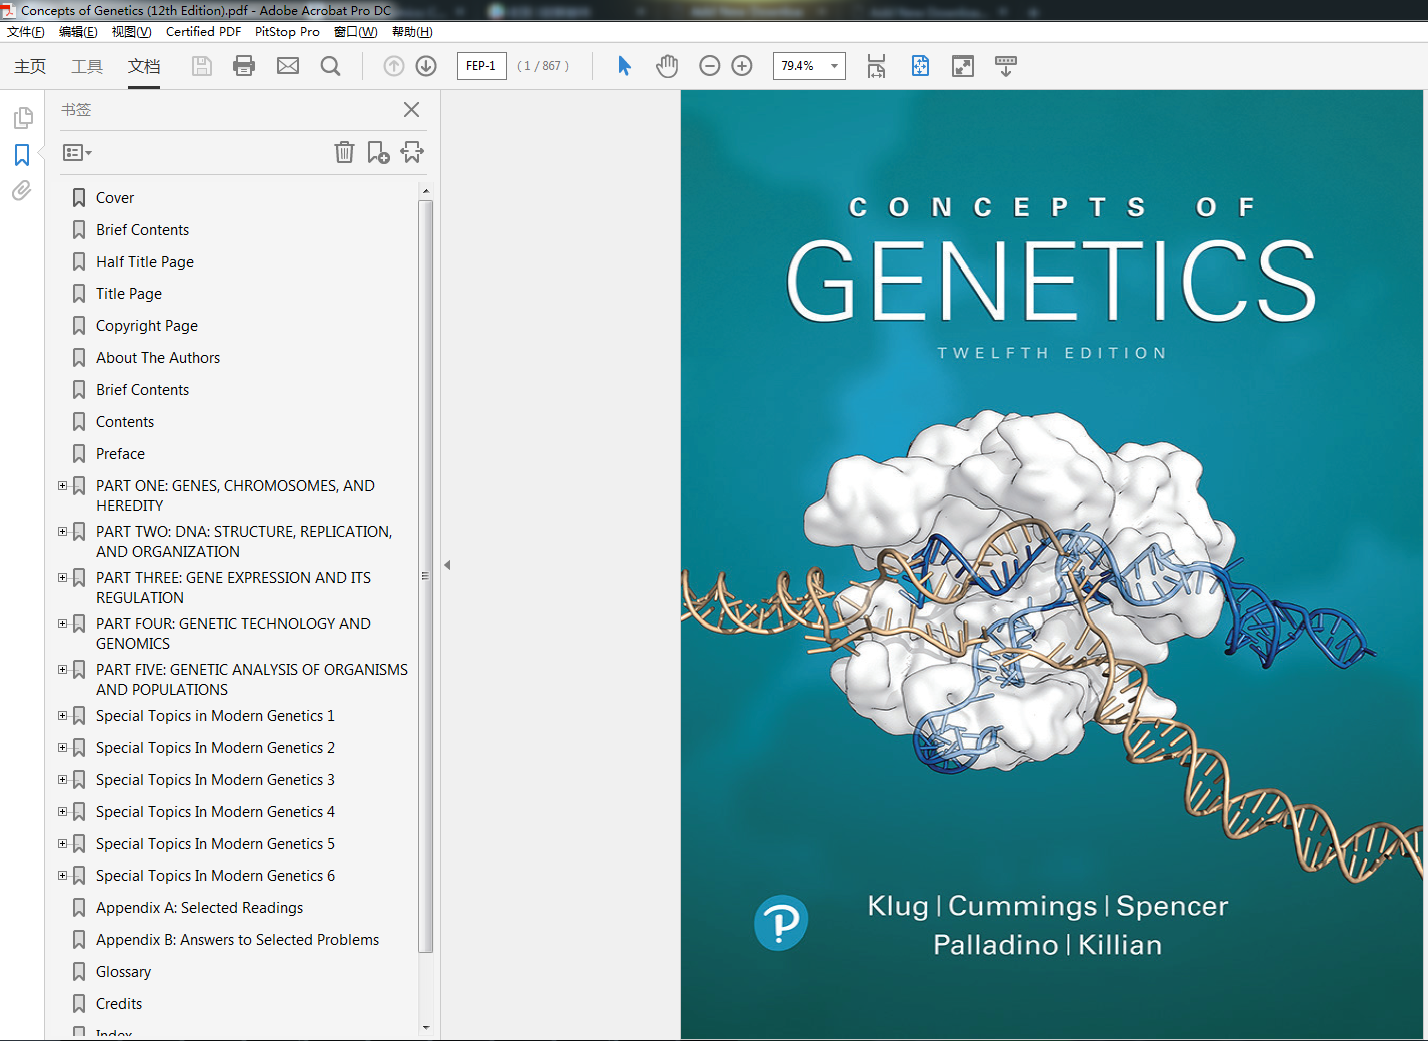Open the 编辑(E) menu
Screen dimensions: 1428x1041
pos(78,32)
